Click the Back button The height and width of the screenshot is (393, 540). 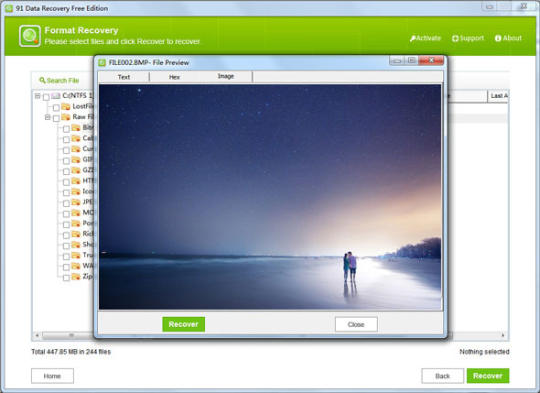coord(443,376)
